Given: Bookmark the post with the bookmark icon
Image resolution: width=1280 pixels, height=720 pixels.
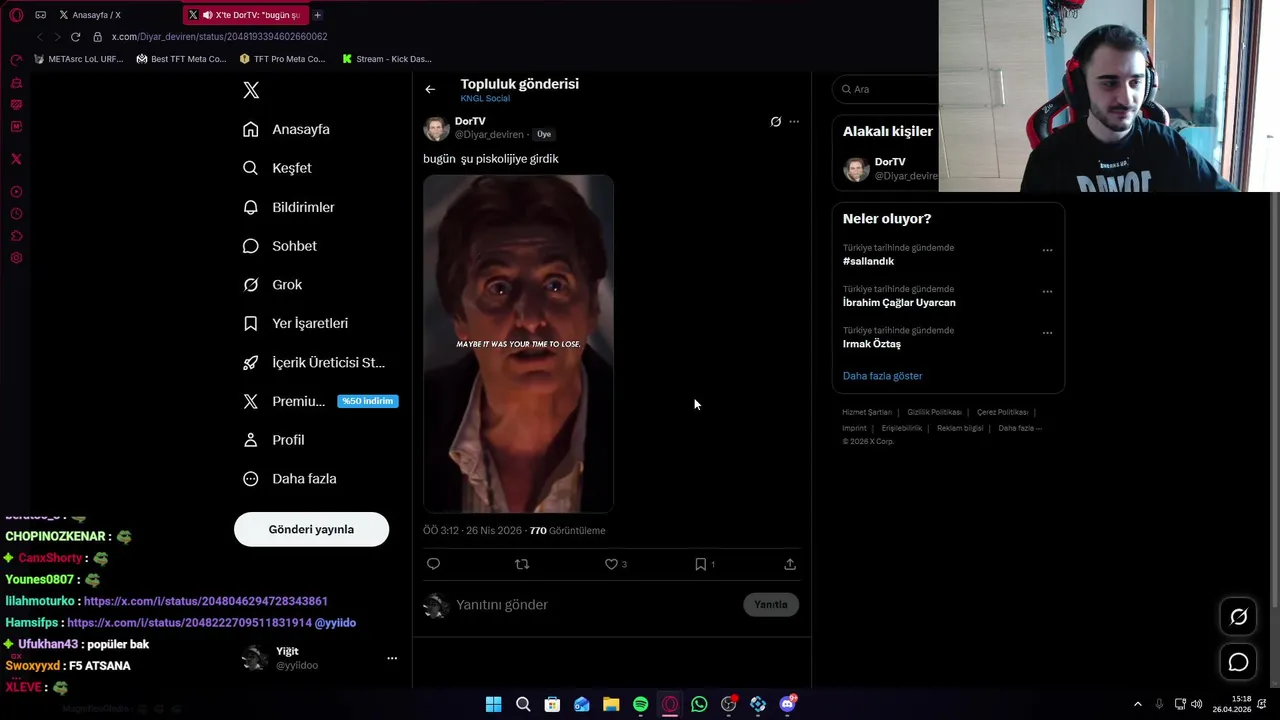Looking at the screenshot, I should pyautogui.click(x=700, y=564).
